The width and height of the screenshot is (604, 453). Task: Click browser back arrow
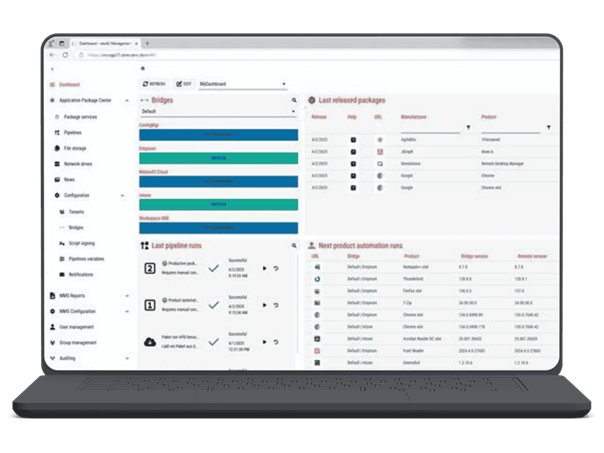point(52,55)
